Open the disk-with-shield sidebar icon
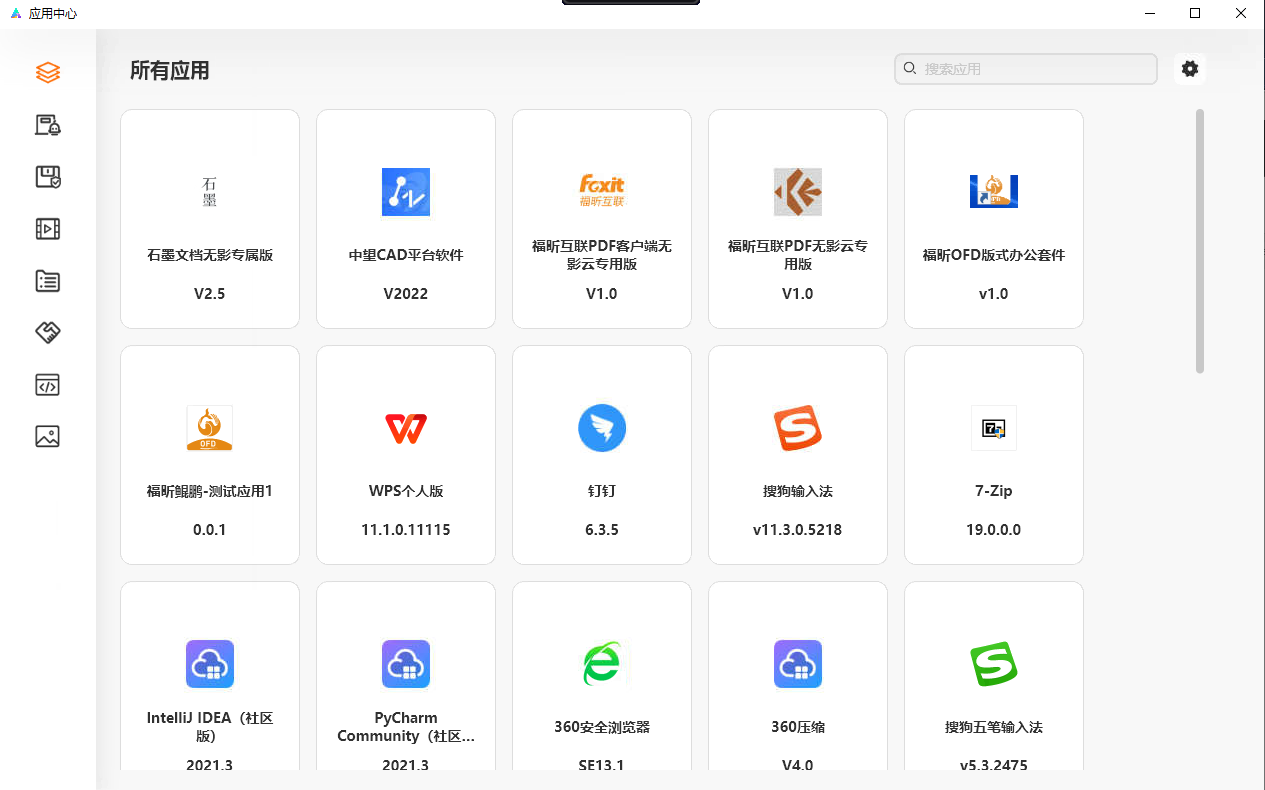Viewport: 1265px width, 790px height. tap(48, 177)
